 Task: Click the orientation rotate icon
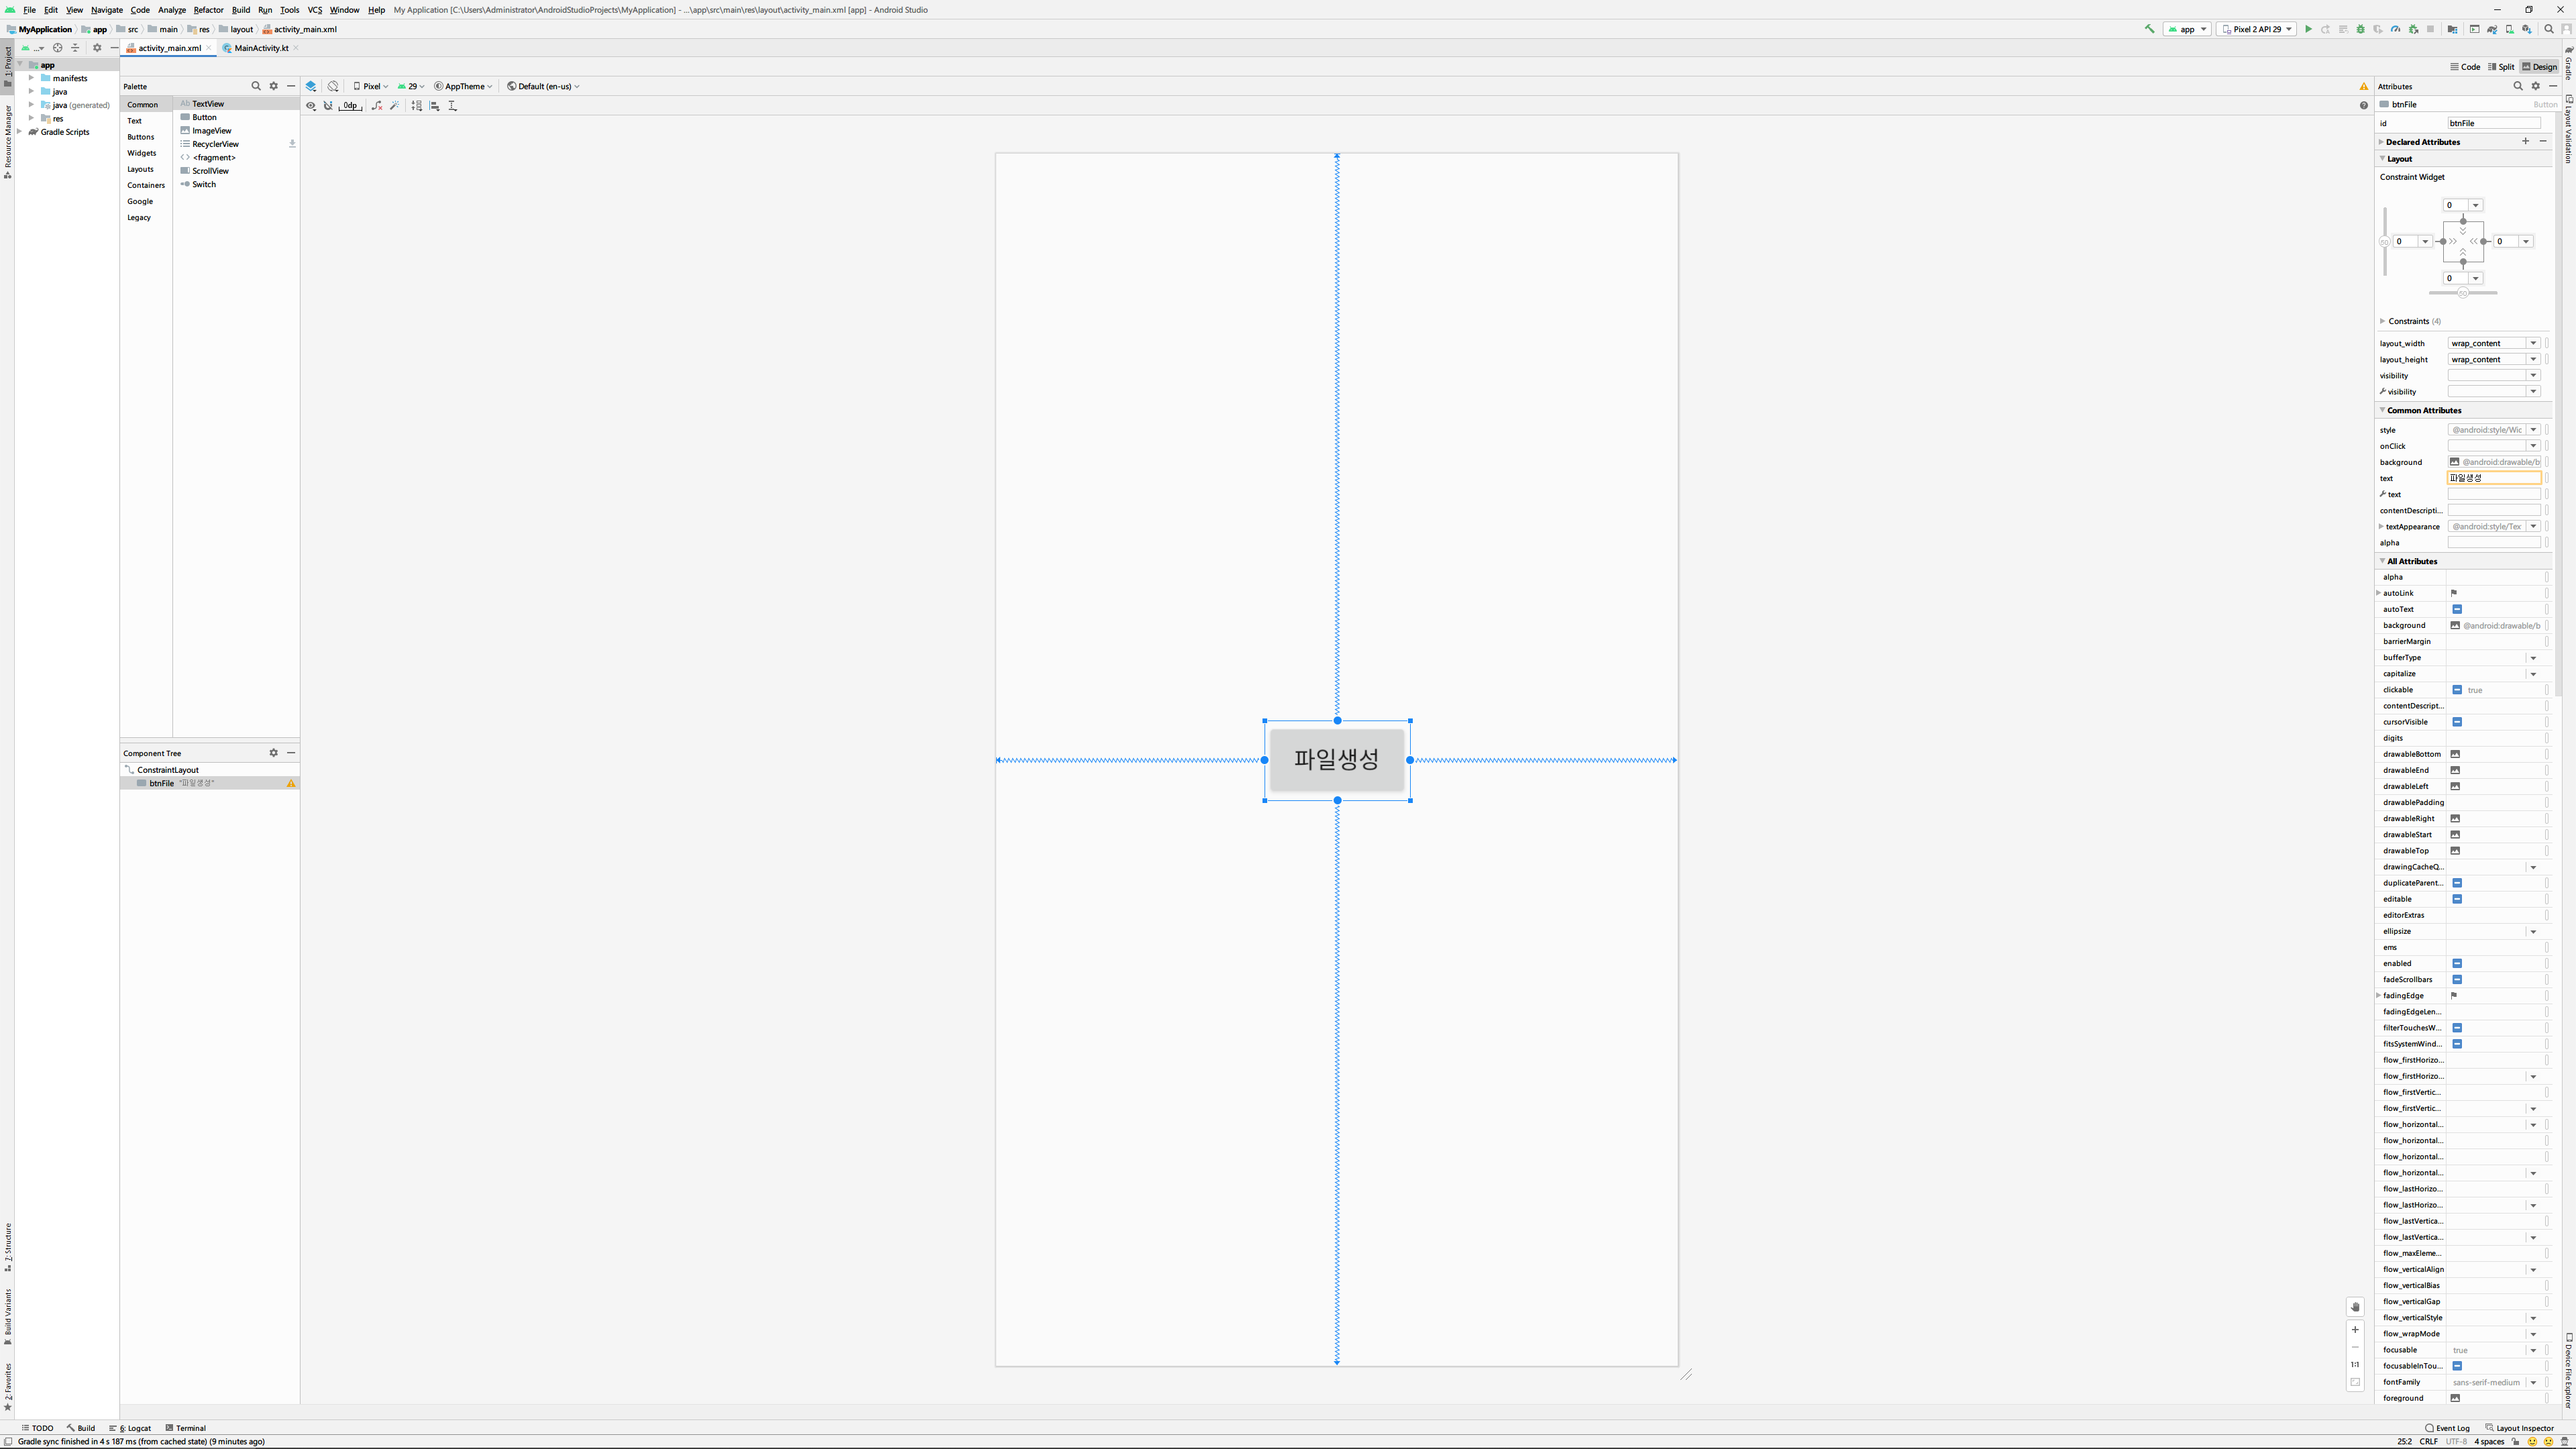tap(333, 86)
